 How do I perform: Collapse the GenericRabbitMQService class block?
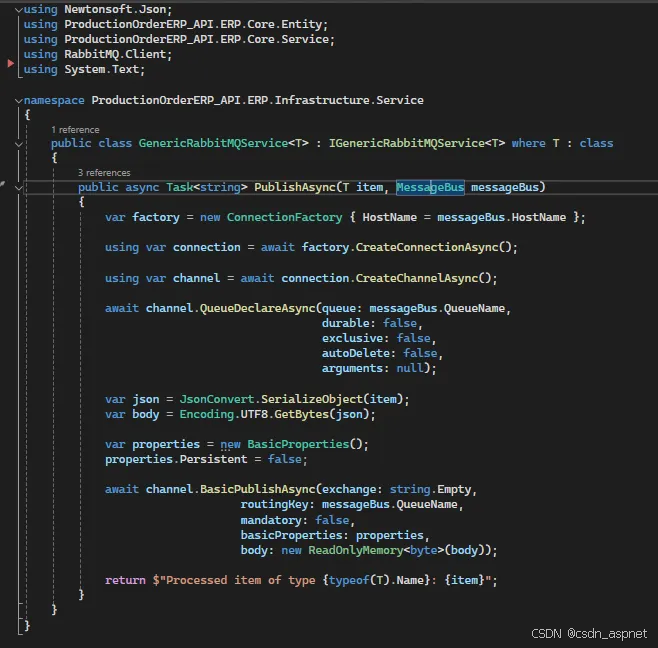(18, 144)
